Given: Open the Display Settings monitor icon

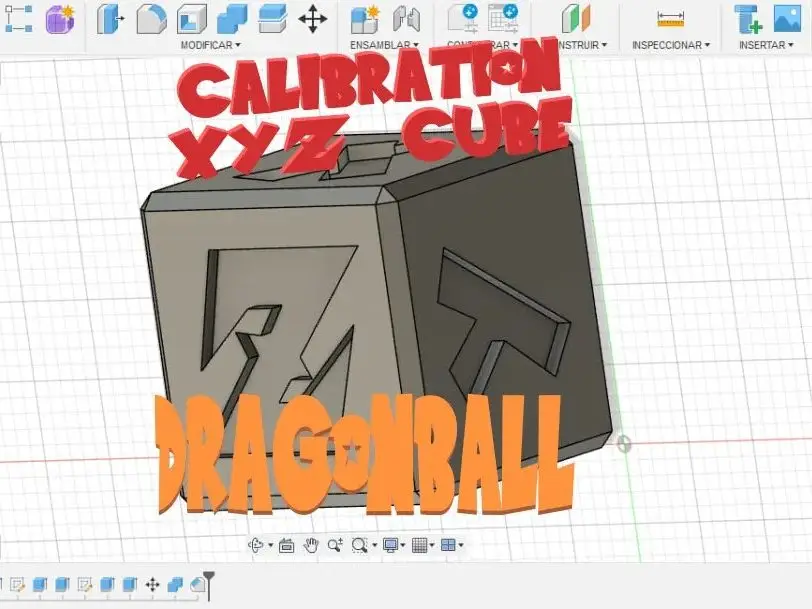Looking at the screenshot, I should pos(390,545).
